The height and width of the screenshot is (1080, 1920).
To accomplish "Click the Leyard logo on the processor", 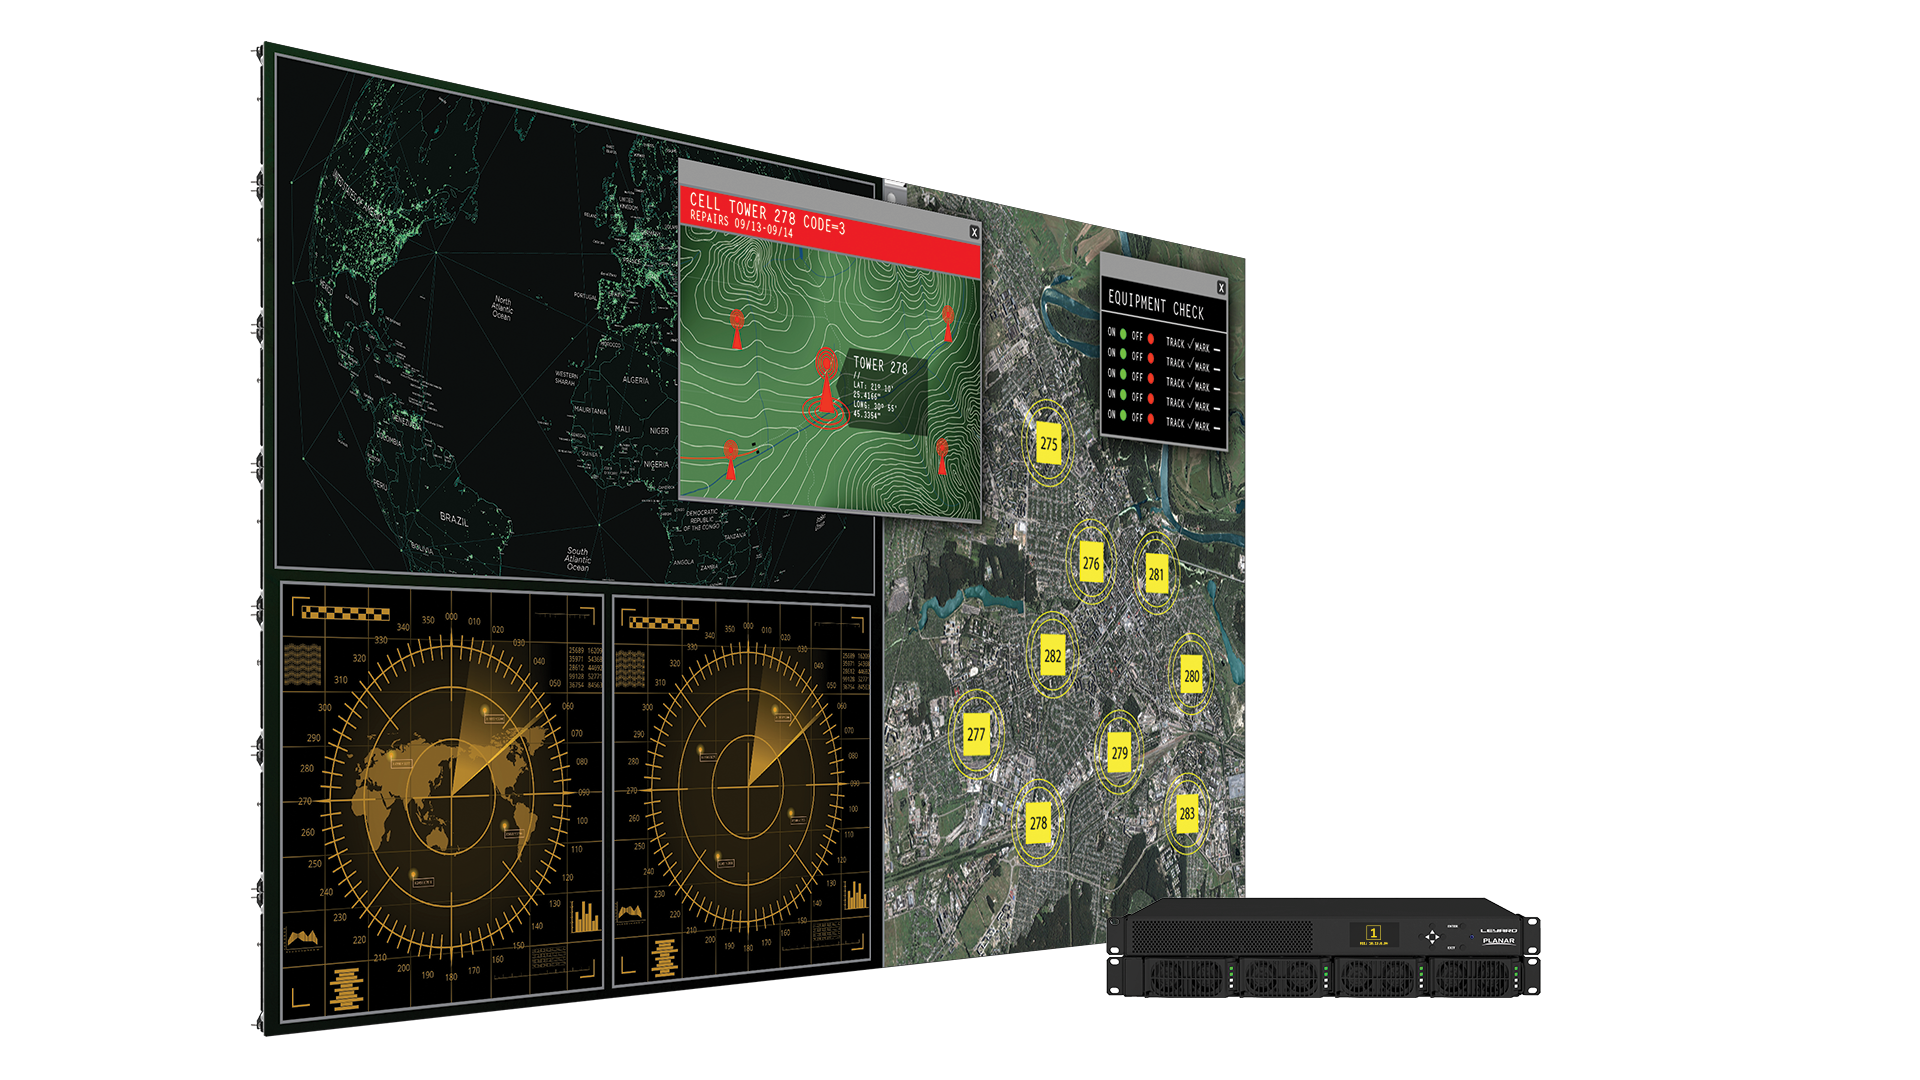I will (x=1498, y=930).
